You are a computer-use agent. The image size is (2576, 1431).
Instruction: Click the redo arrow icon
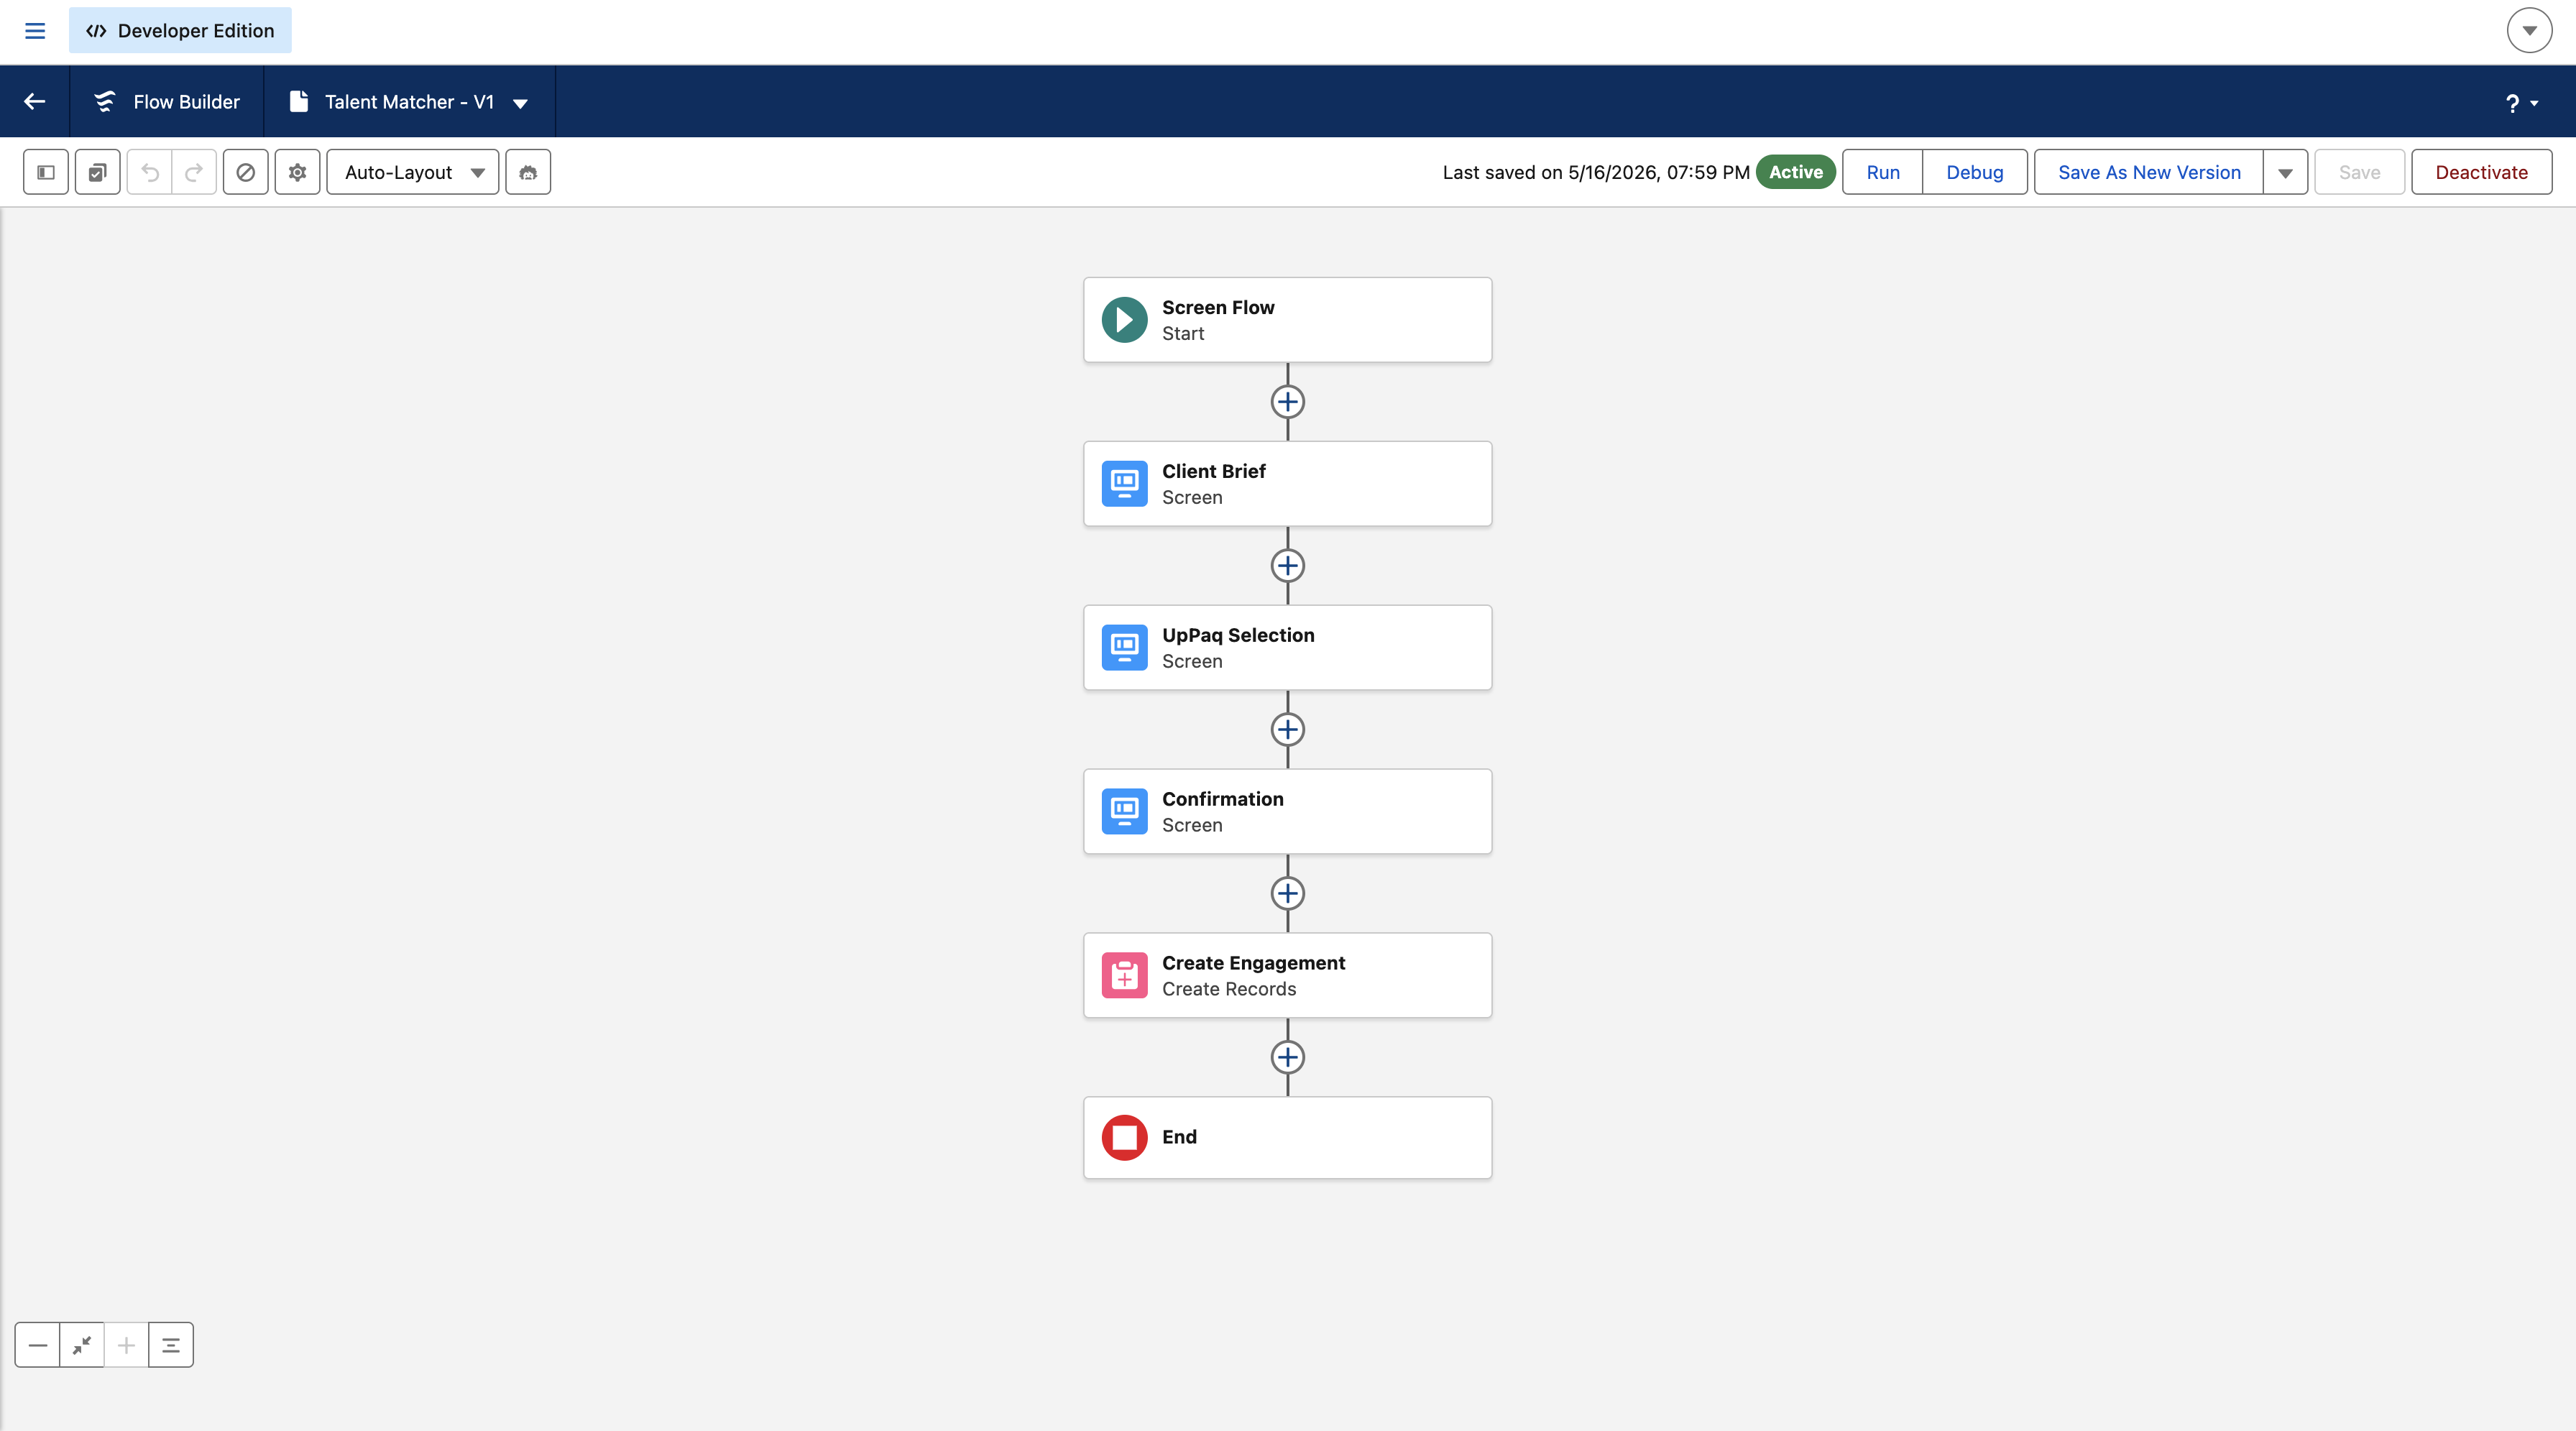(x=194, y=172)
